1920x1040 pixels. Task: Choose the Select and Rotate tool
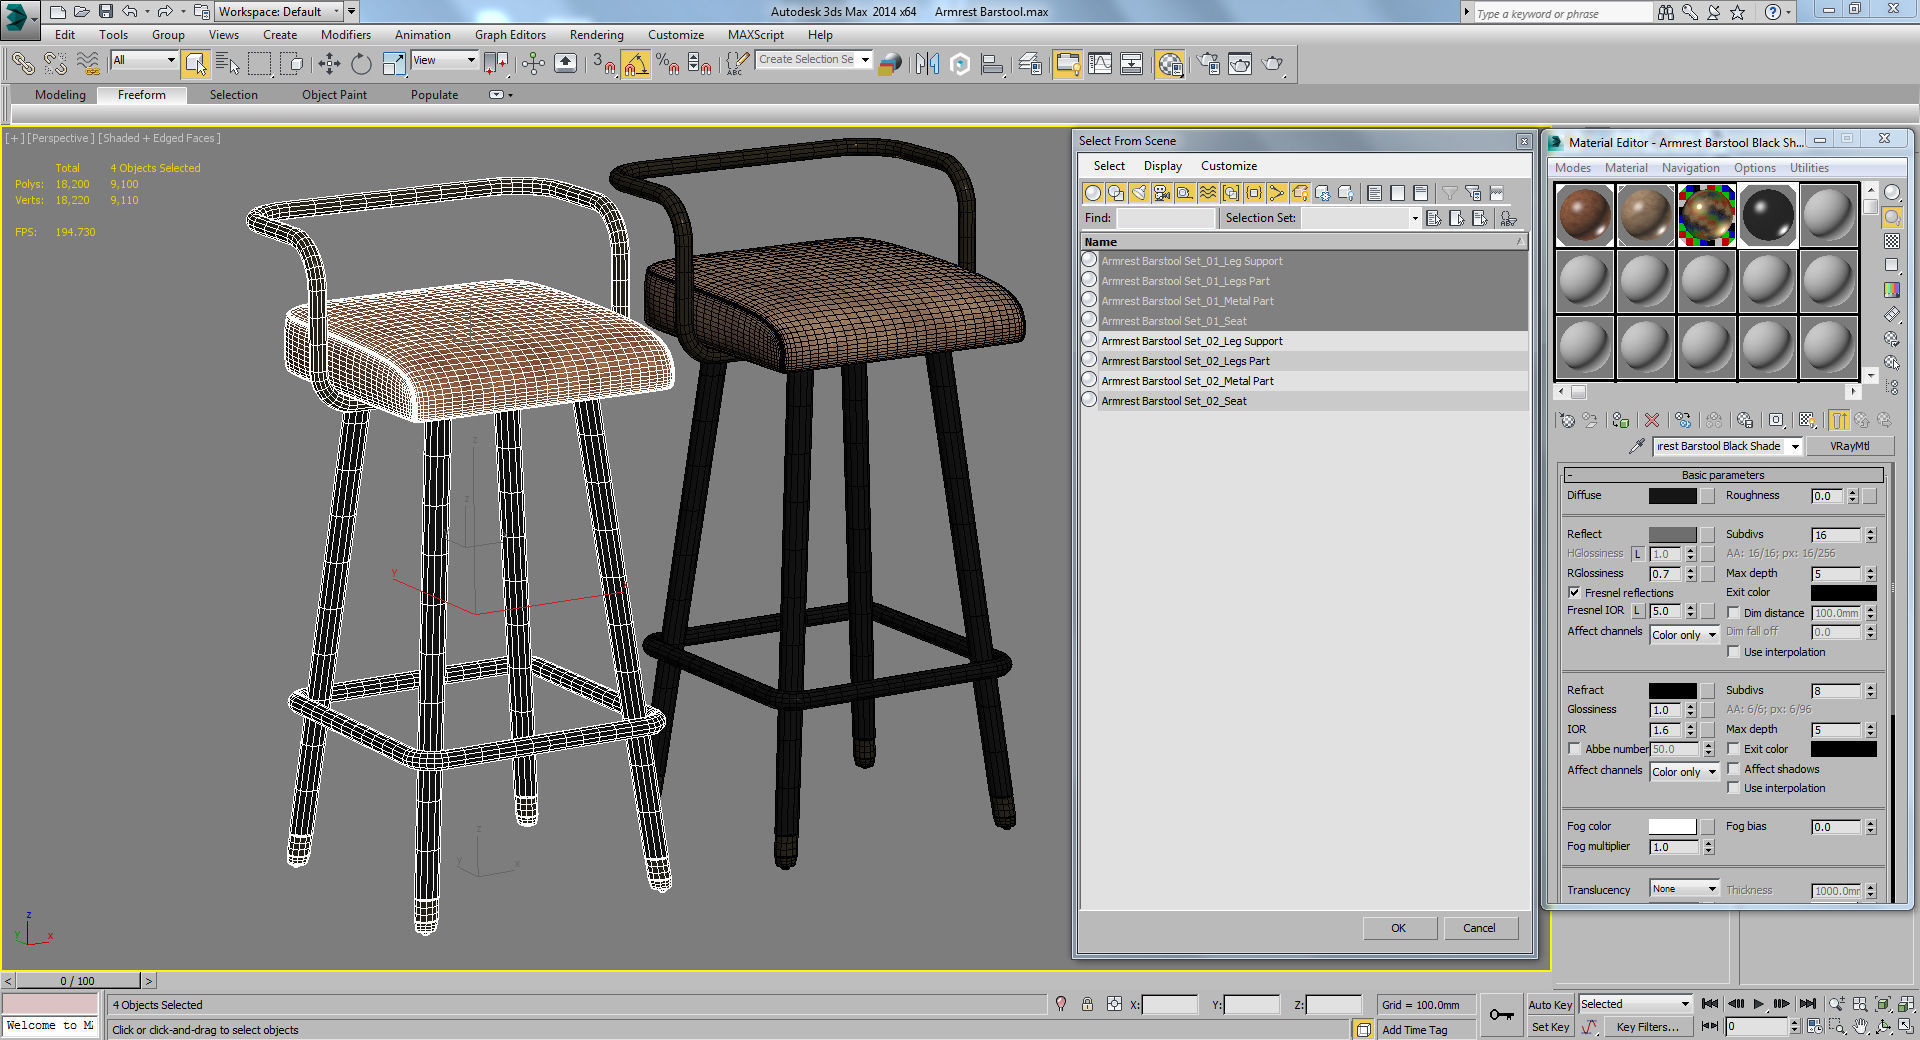click(x=361, y=64)
